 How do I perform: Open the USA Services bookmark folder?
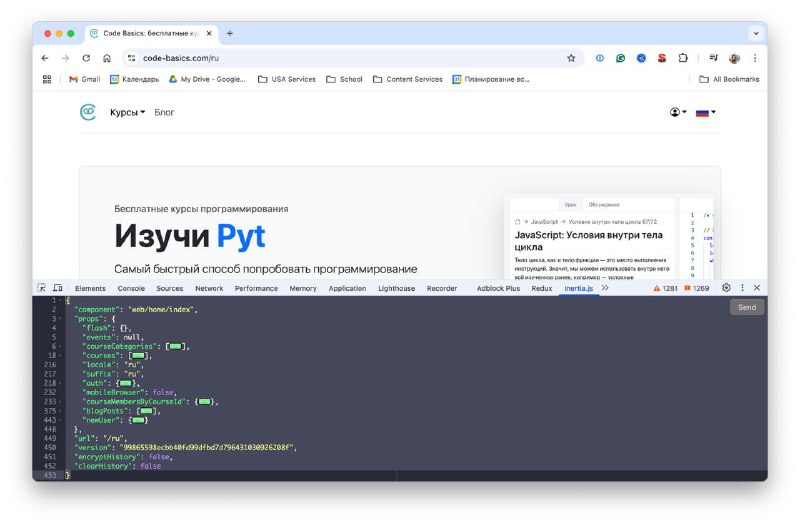coord(287,79)
